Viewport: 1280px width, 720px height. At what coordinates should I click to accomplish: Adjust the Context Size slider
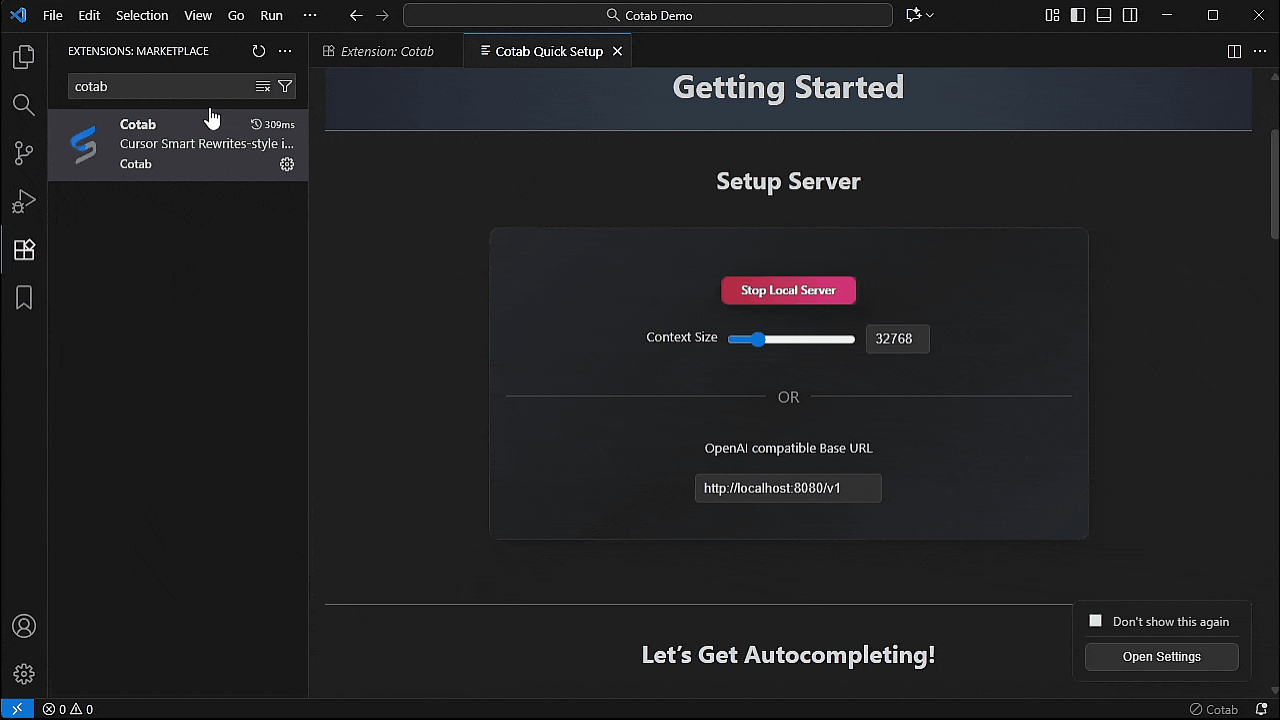(x=756, y=339)
